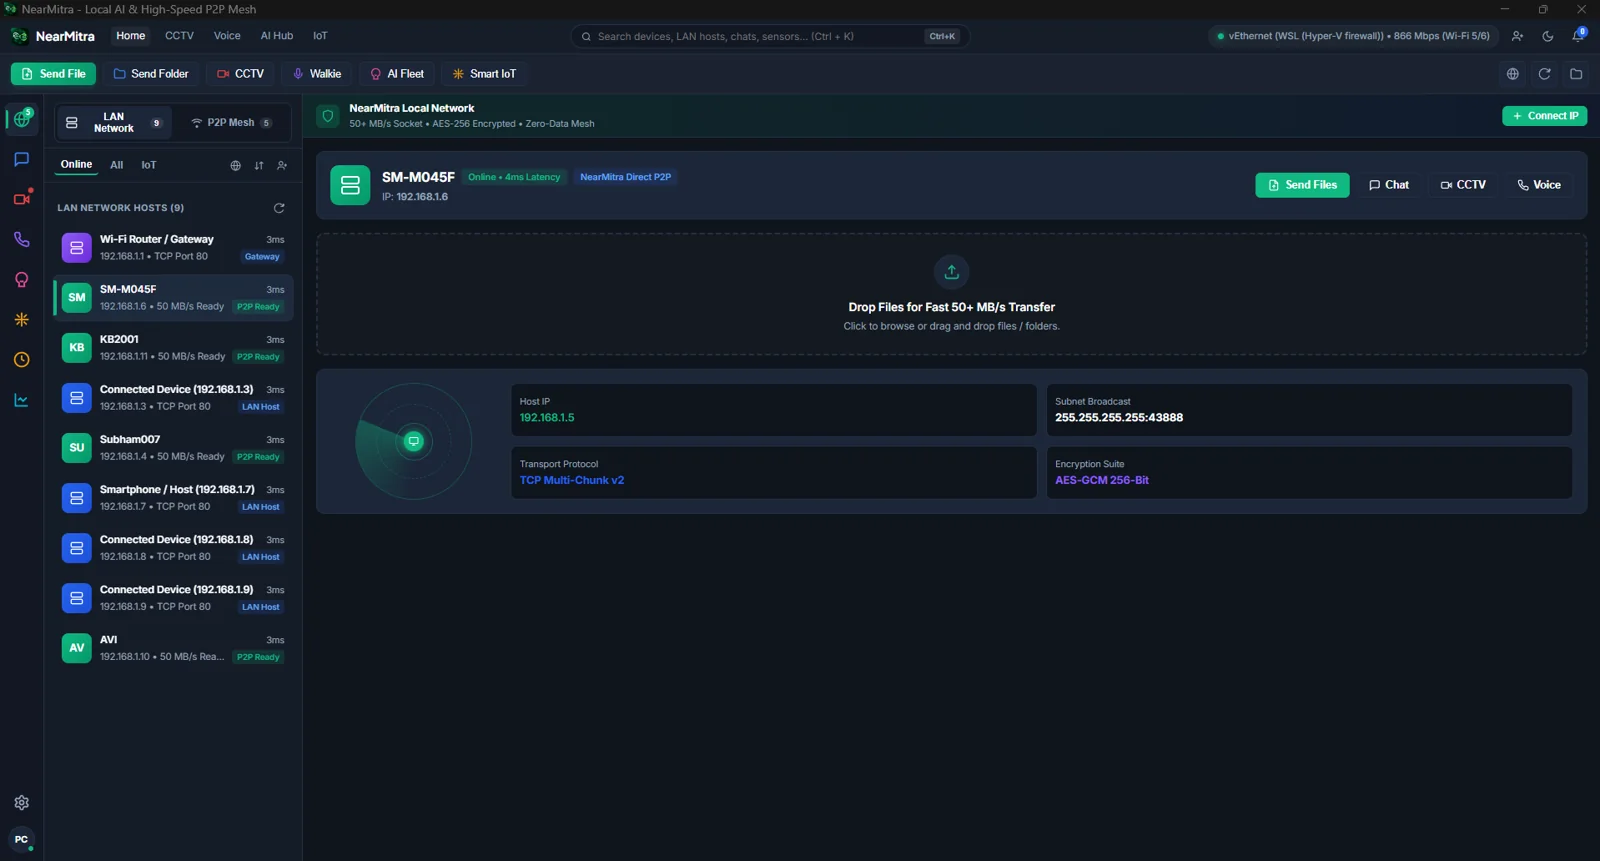Toggle dark mode moon icon
Screen dimensions: 1600x861
tap(1548, 36)
